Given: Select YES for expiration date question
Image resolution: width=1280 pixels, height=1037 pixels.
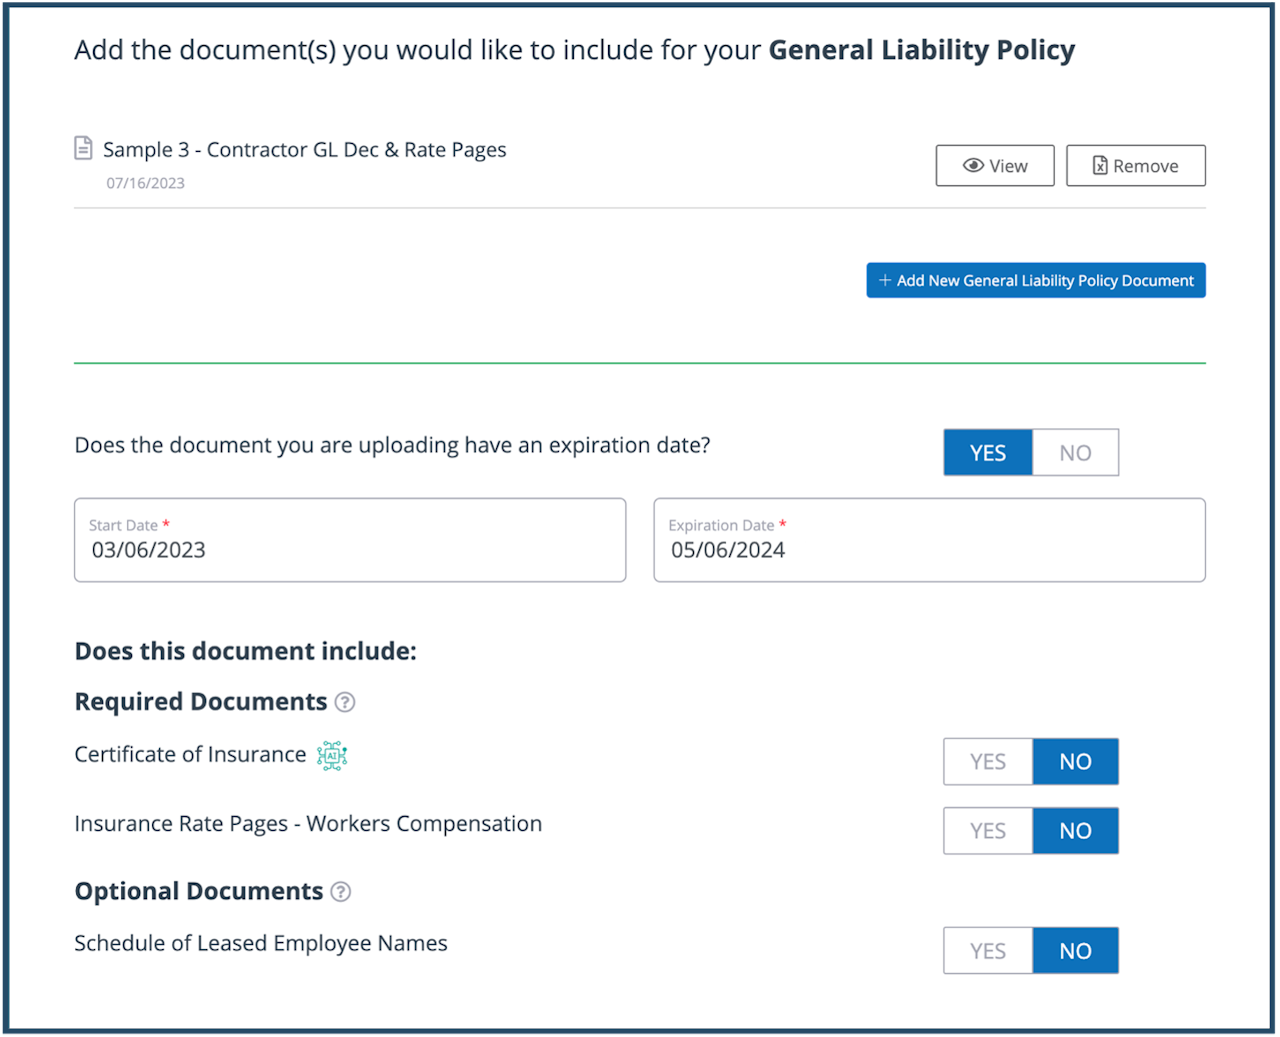Looking at the screenshot, I should click(x=988, y=453).
